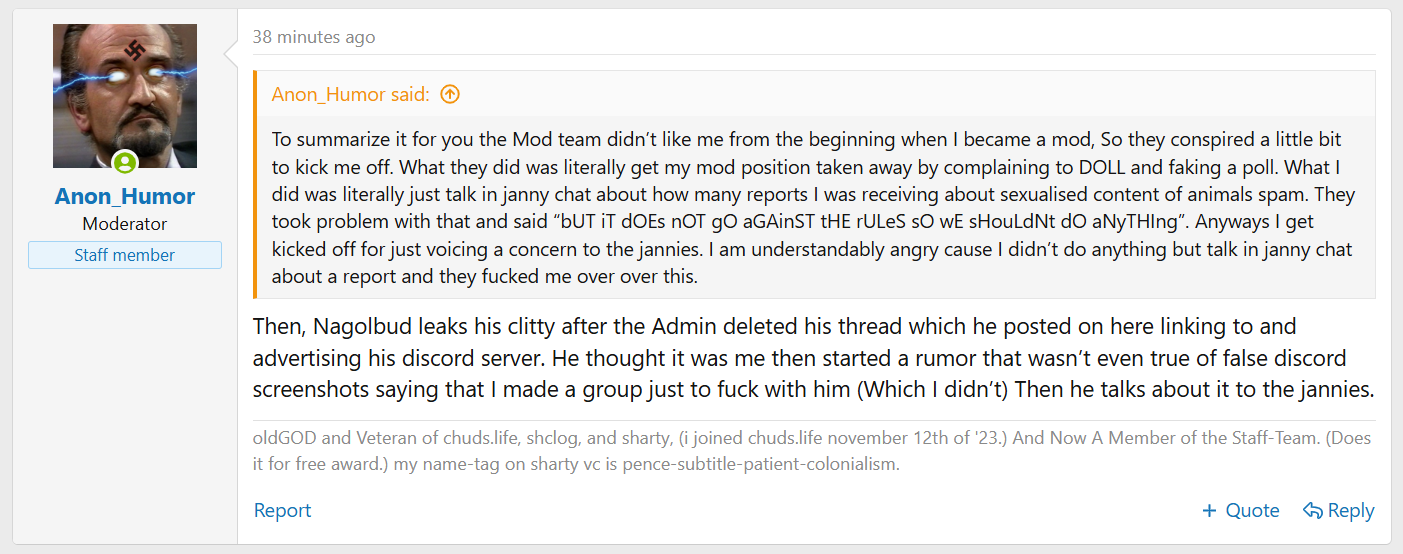Click the Staff member badge

click(125, 255)
